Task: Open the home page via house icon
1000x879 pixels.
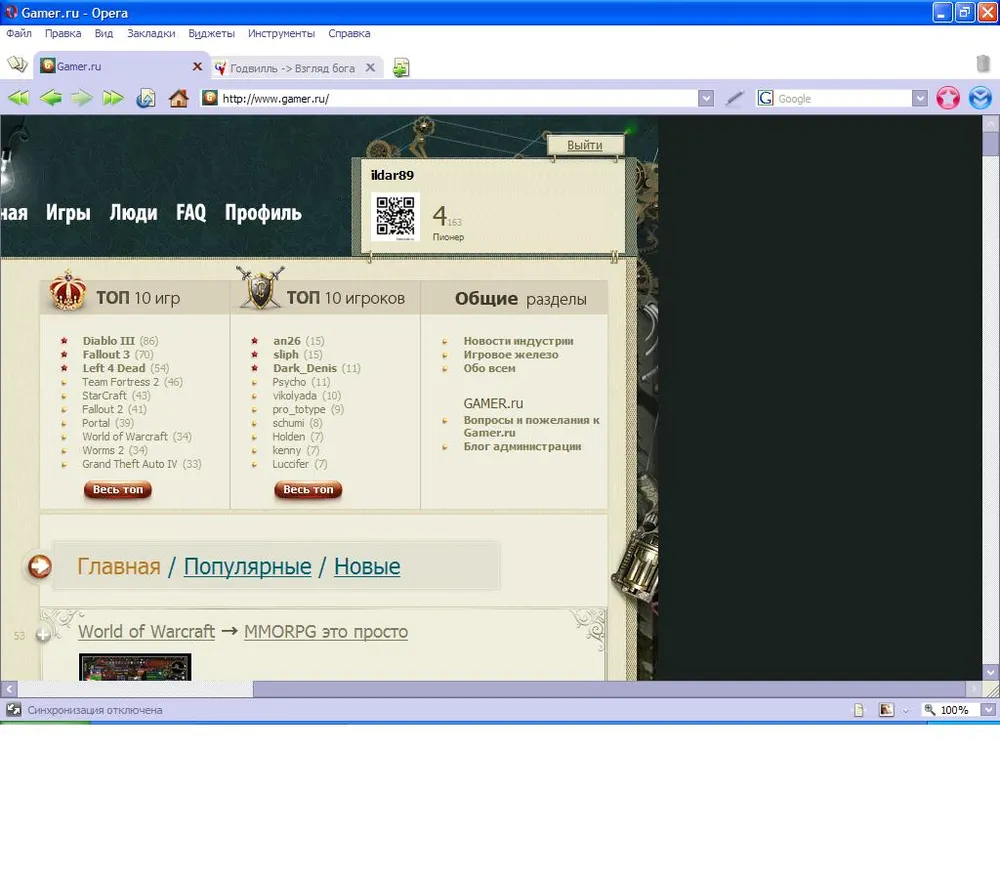Action: click(x=179, y=98)
